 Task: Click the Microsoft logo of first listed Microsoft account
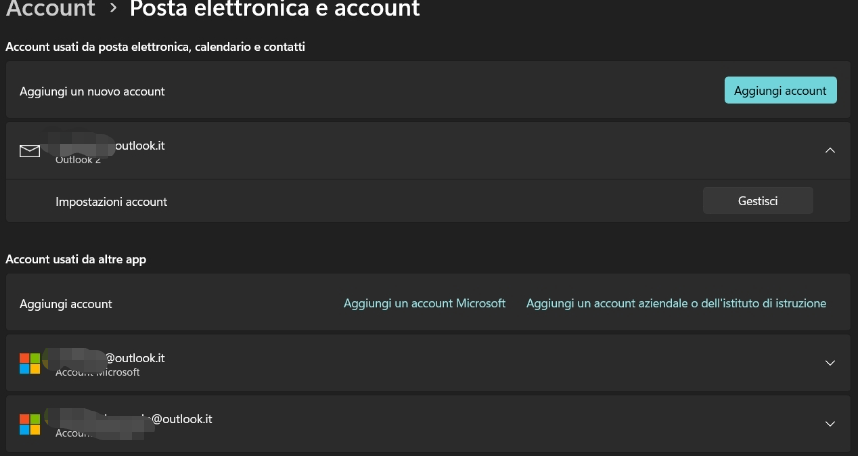[30, 363]
